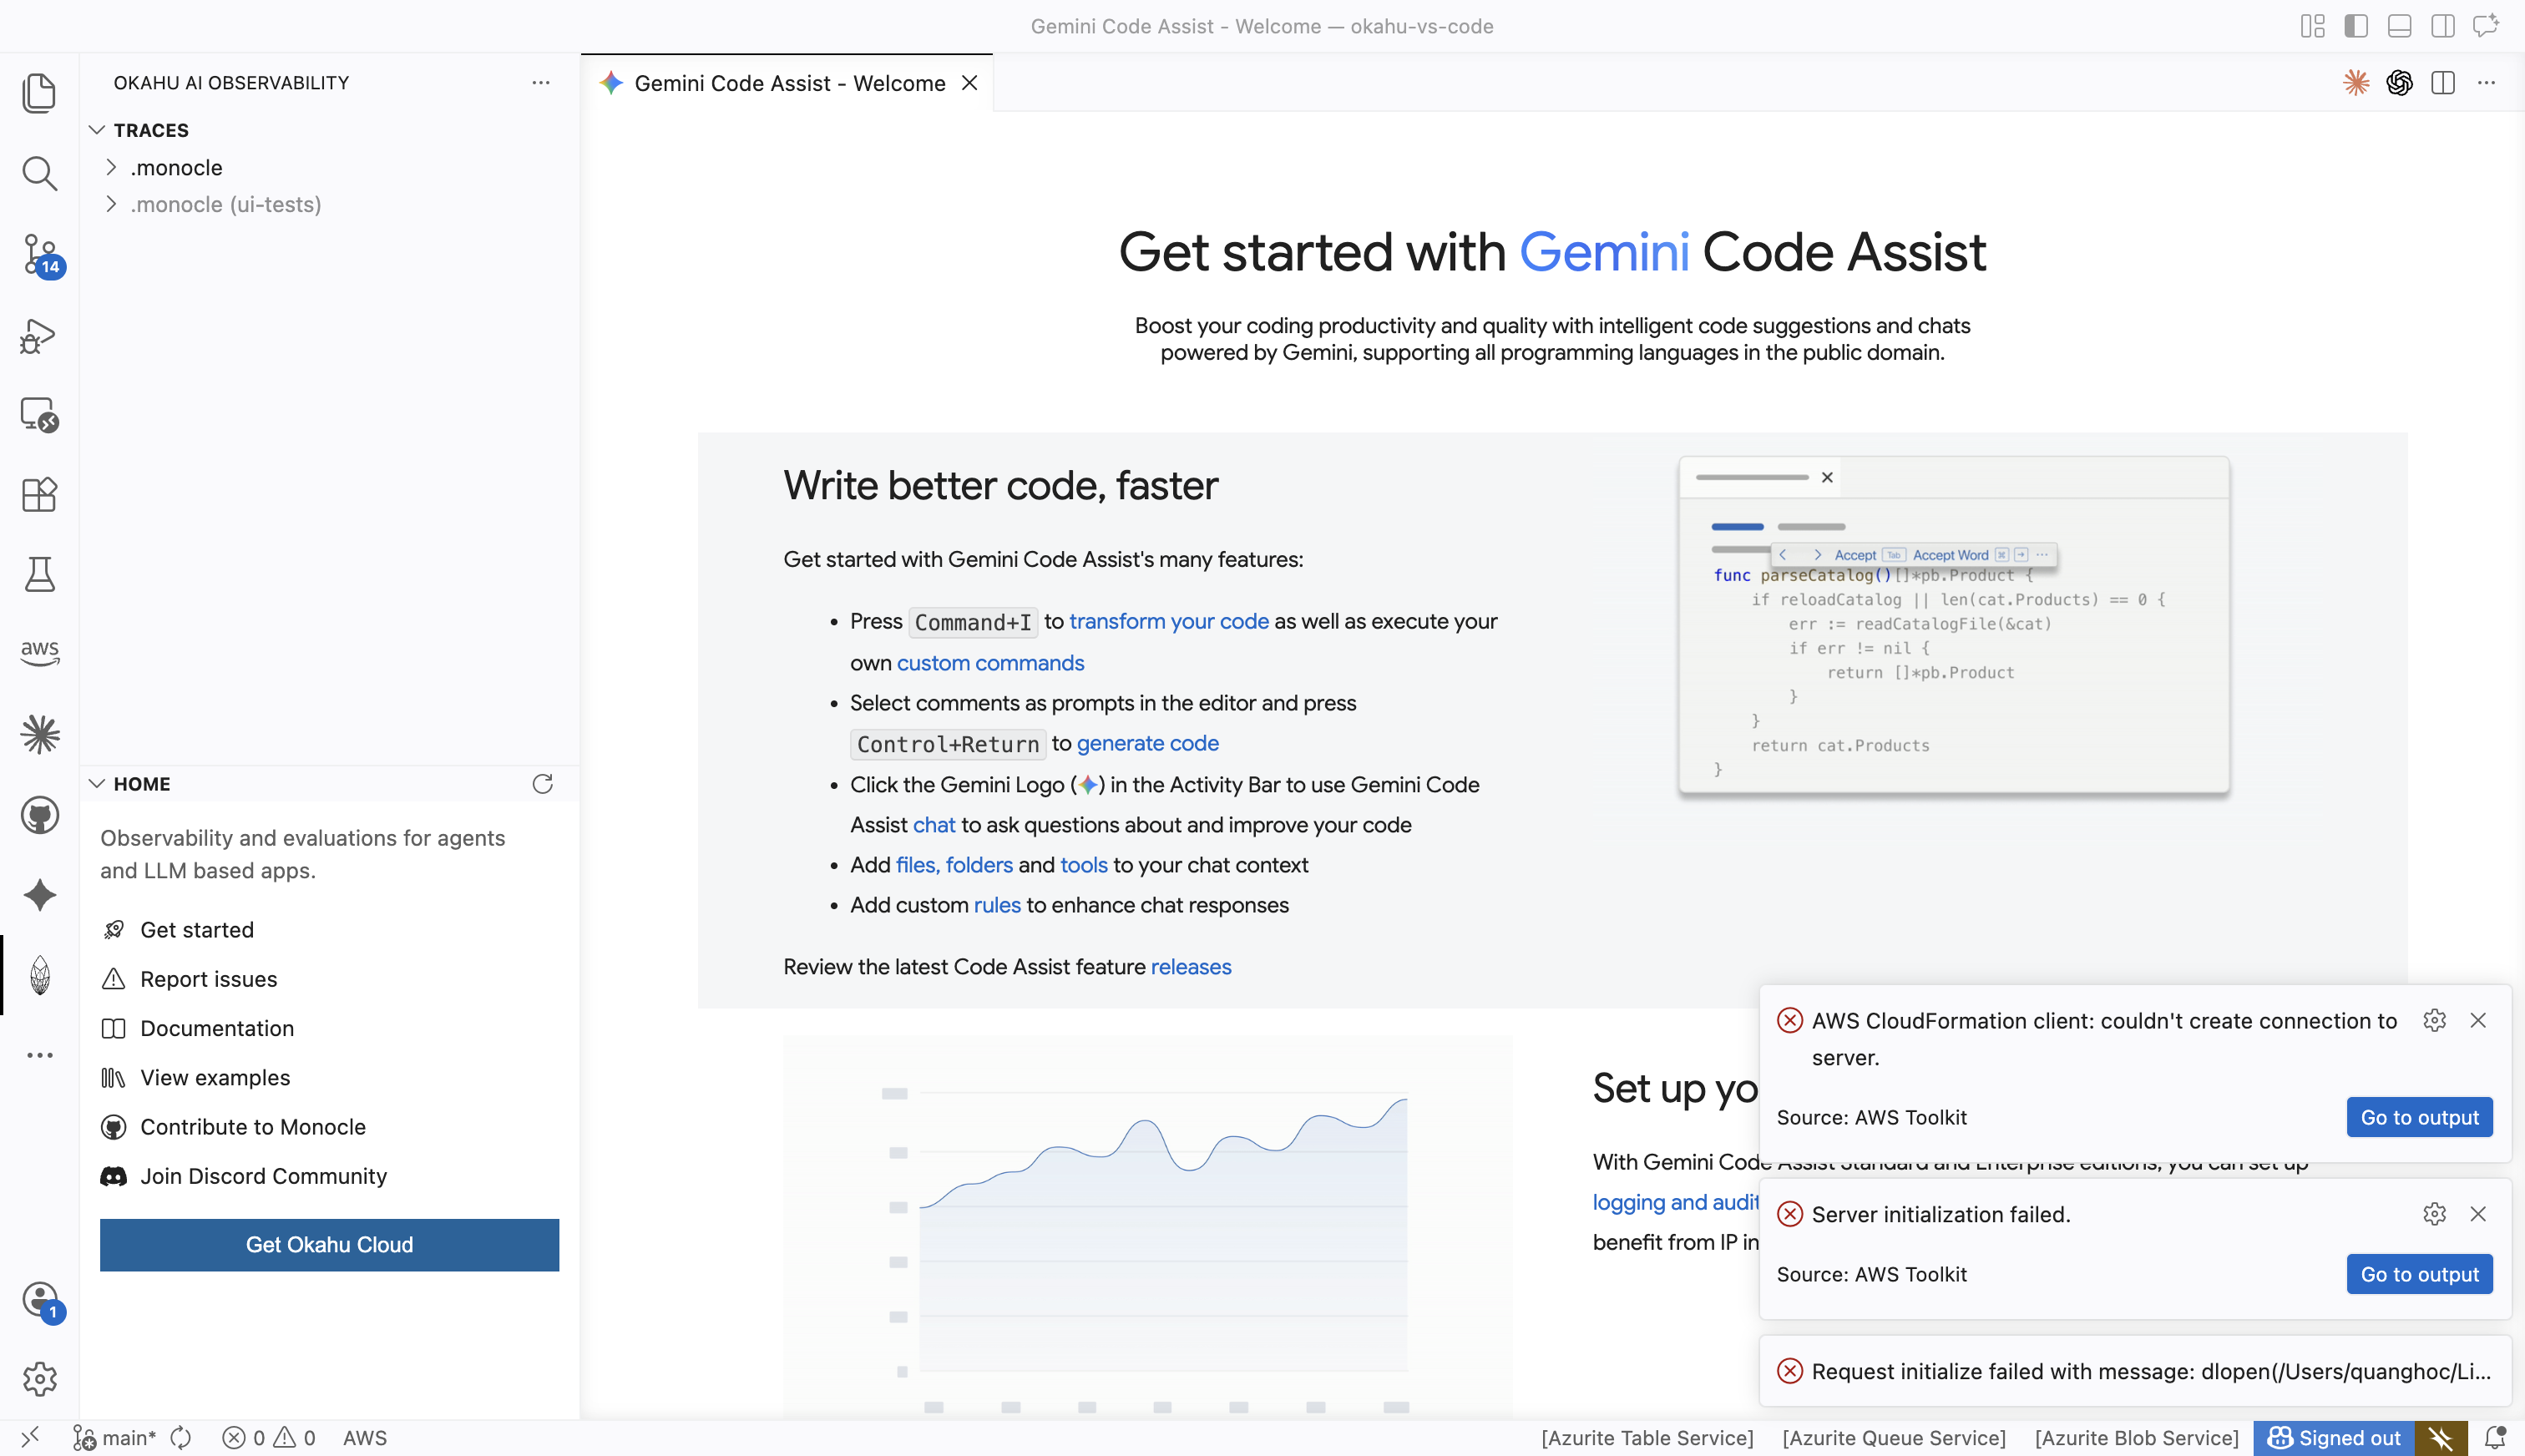Image resolution: width=2525 pixels, height=1456 pixels.
Task: Open the Remote Explorer view
Action: point(39,414)
